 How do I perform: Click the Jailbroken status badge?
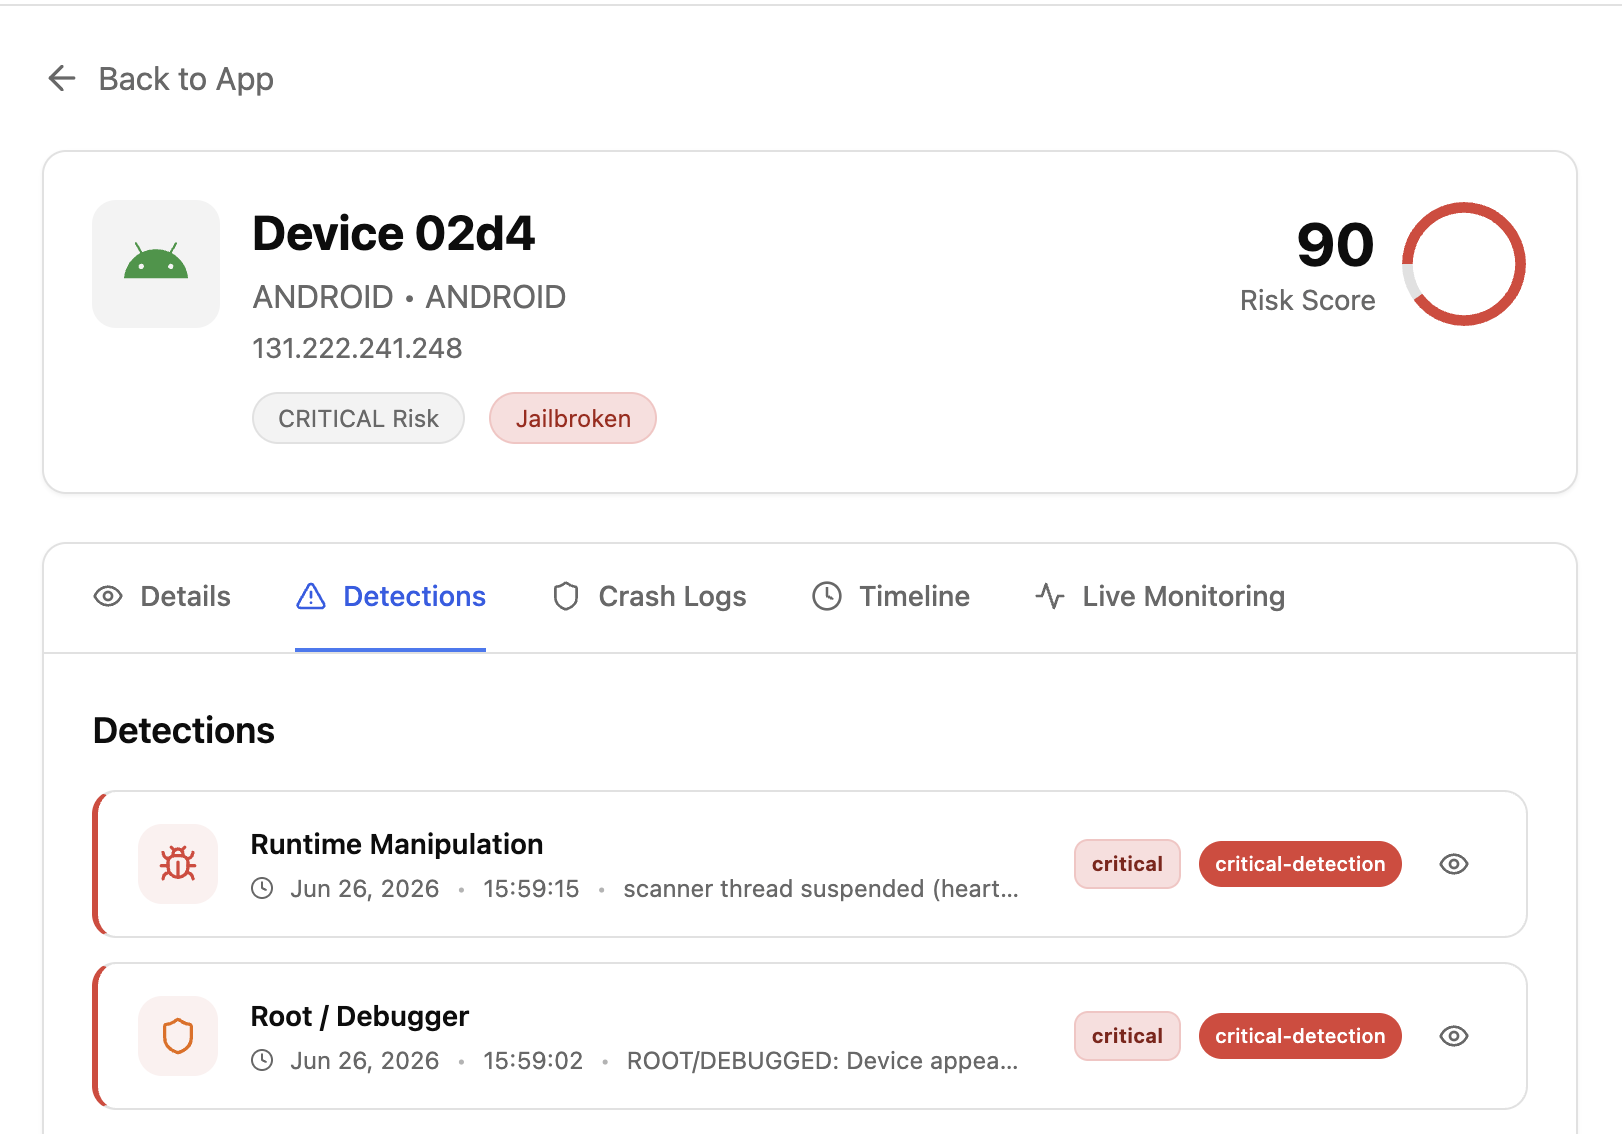pos(573,418)
